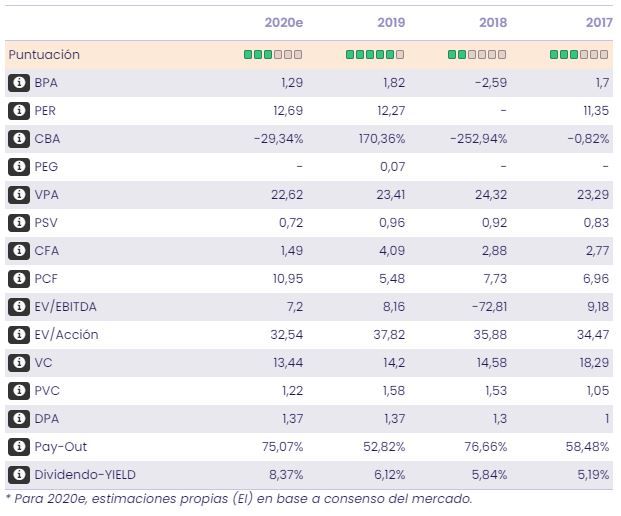621x516 pixels.
Task: Open the Pay-Out info icon
Action: pos(18,447)
